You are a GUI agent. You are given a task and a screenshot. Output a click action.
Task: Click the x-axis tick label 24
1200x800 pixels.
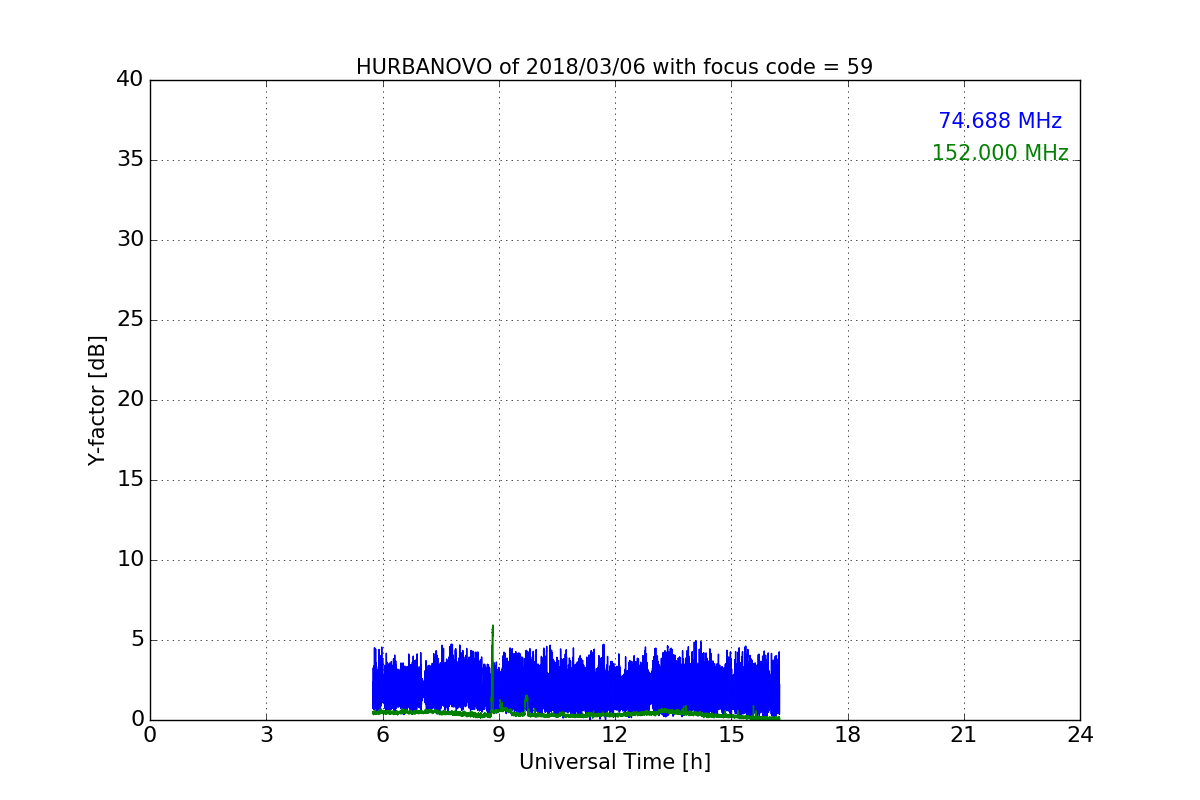tap(1080, 735)
